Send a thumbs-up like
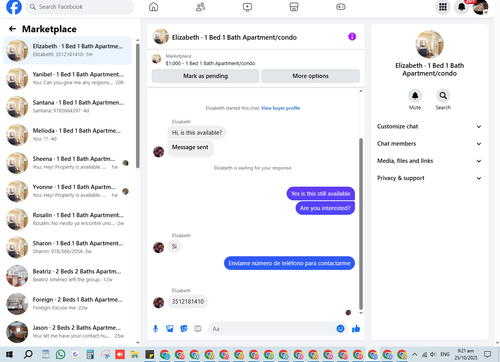 coord(356,329)
